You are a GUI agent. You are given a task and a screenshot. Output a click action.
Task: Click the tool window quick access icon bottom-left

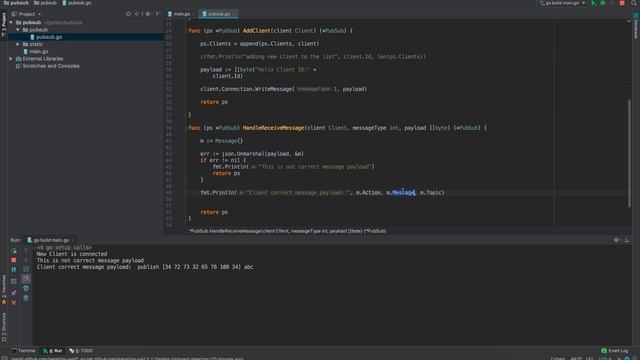4,358
